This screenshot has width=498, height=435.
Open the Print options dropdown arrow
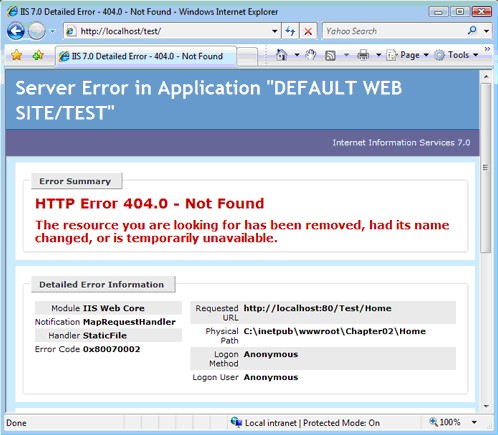(x=379, y=55)
